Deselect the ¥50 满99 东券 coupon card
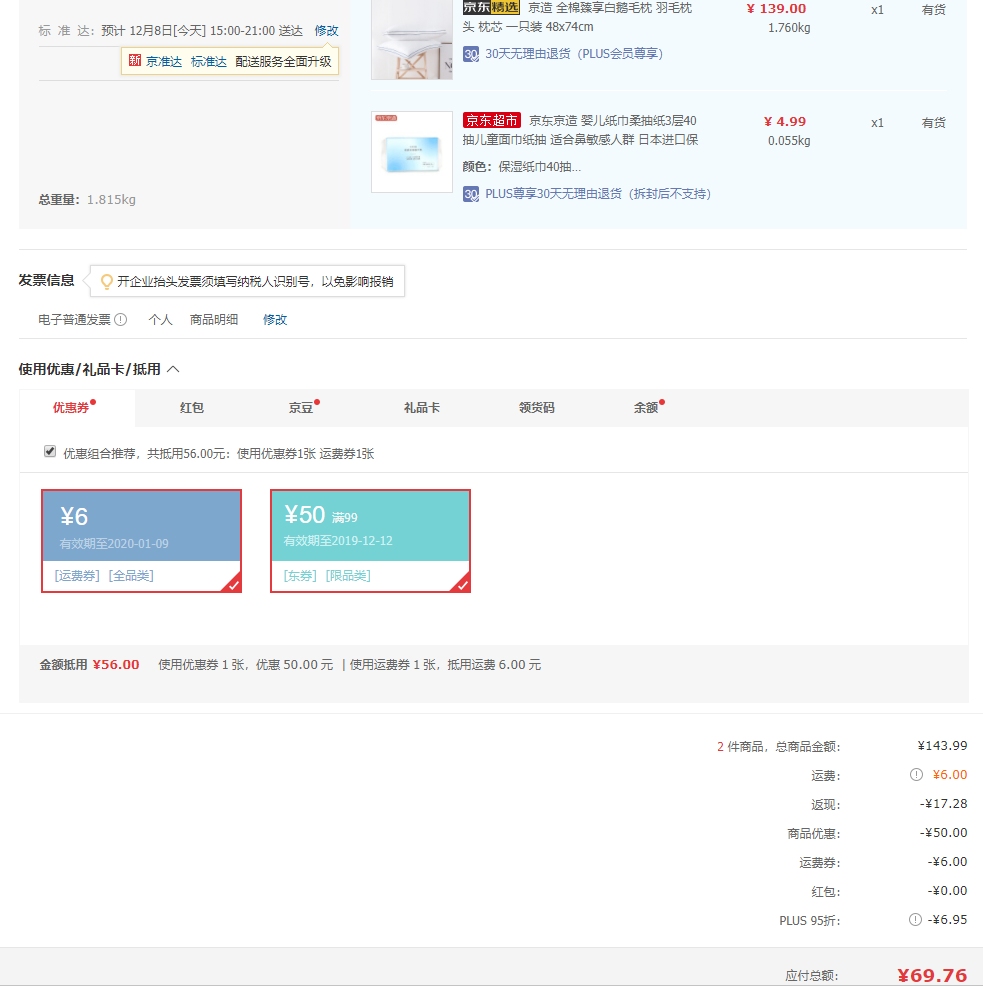 (370, 541)
